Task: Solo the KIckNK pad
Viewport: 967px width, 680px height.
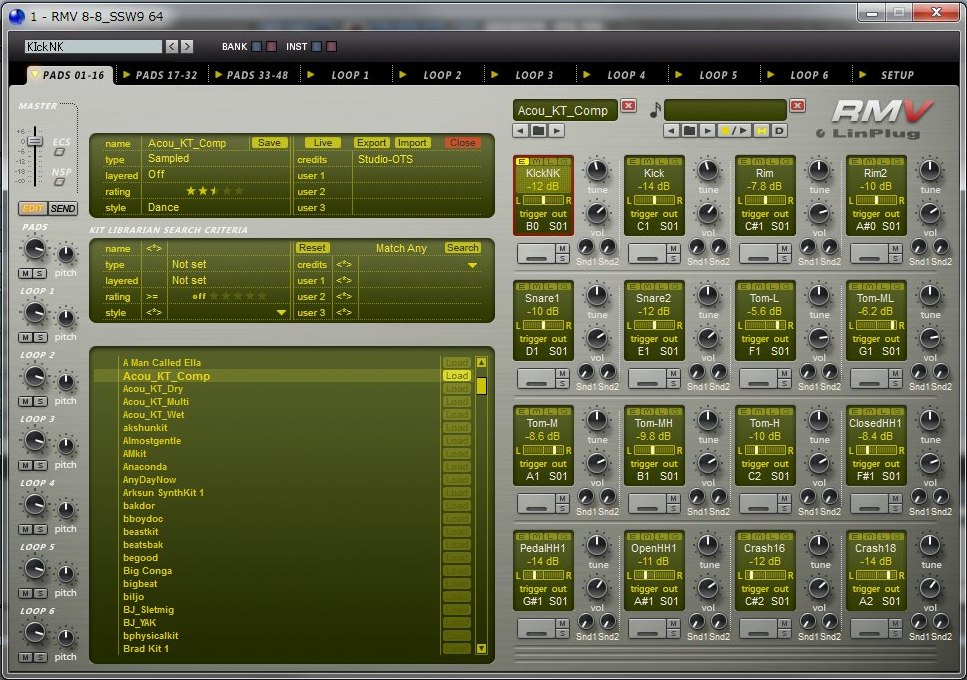Action: point(562,258)
